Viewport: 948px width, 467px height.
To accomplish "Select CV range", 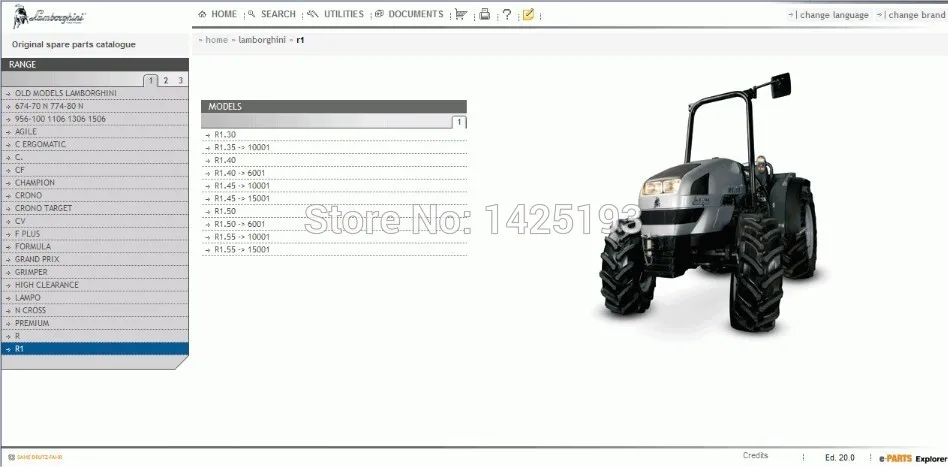I will pos(95,221).
